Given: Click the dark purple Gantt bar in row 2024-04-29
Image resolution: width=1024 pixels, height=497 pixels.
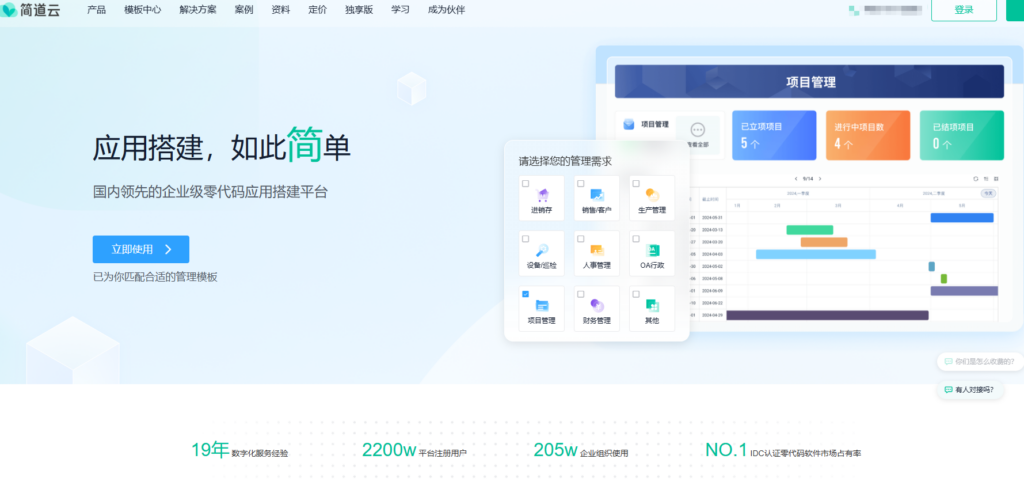Looking at the screenshot, I should pyautogui.click(x=827, y=315).
